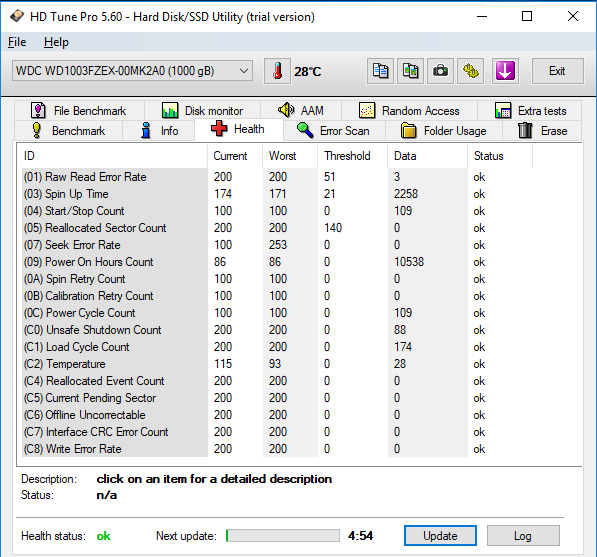
Task: Select the Temperature attribute row
Action: [277, 364]
